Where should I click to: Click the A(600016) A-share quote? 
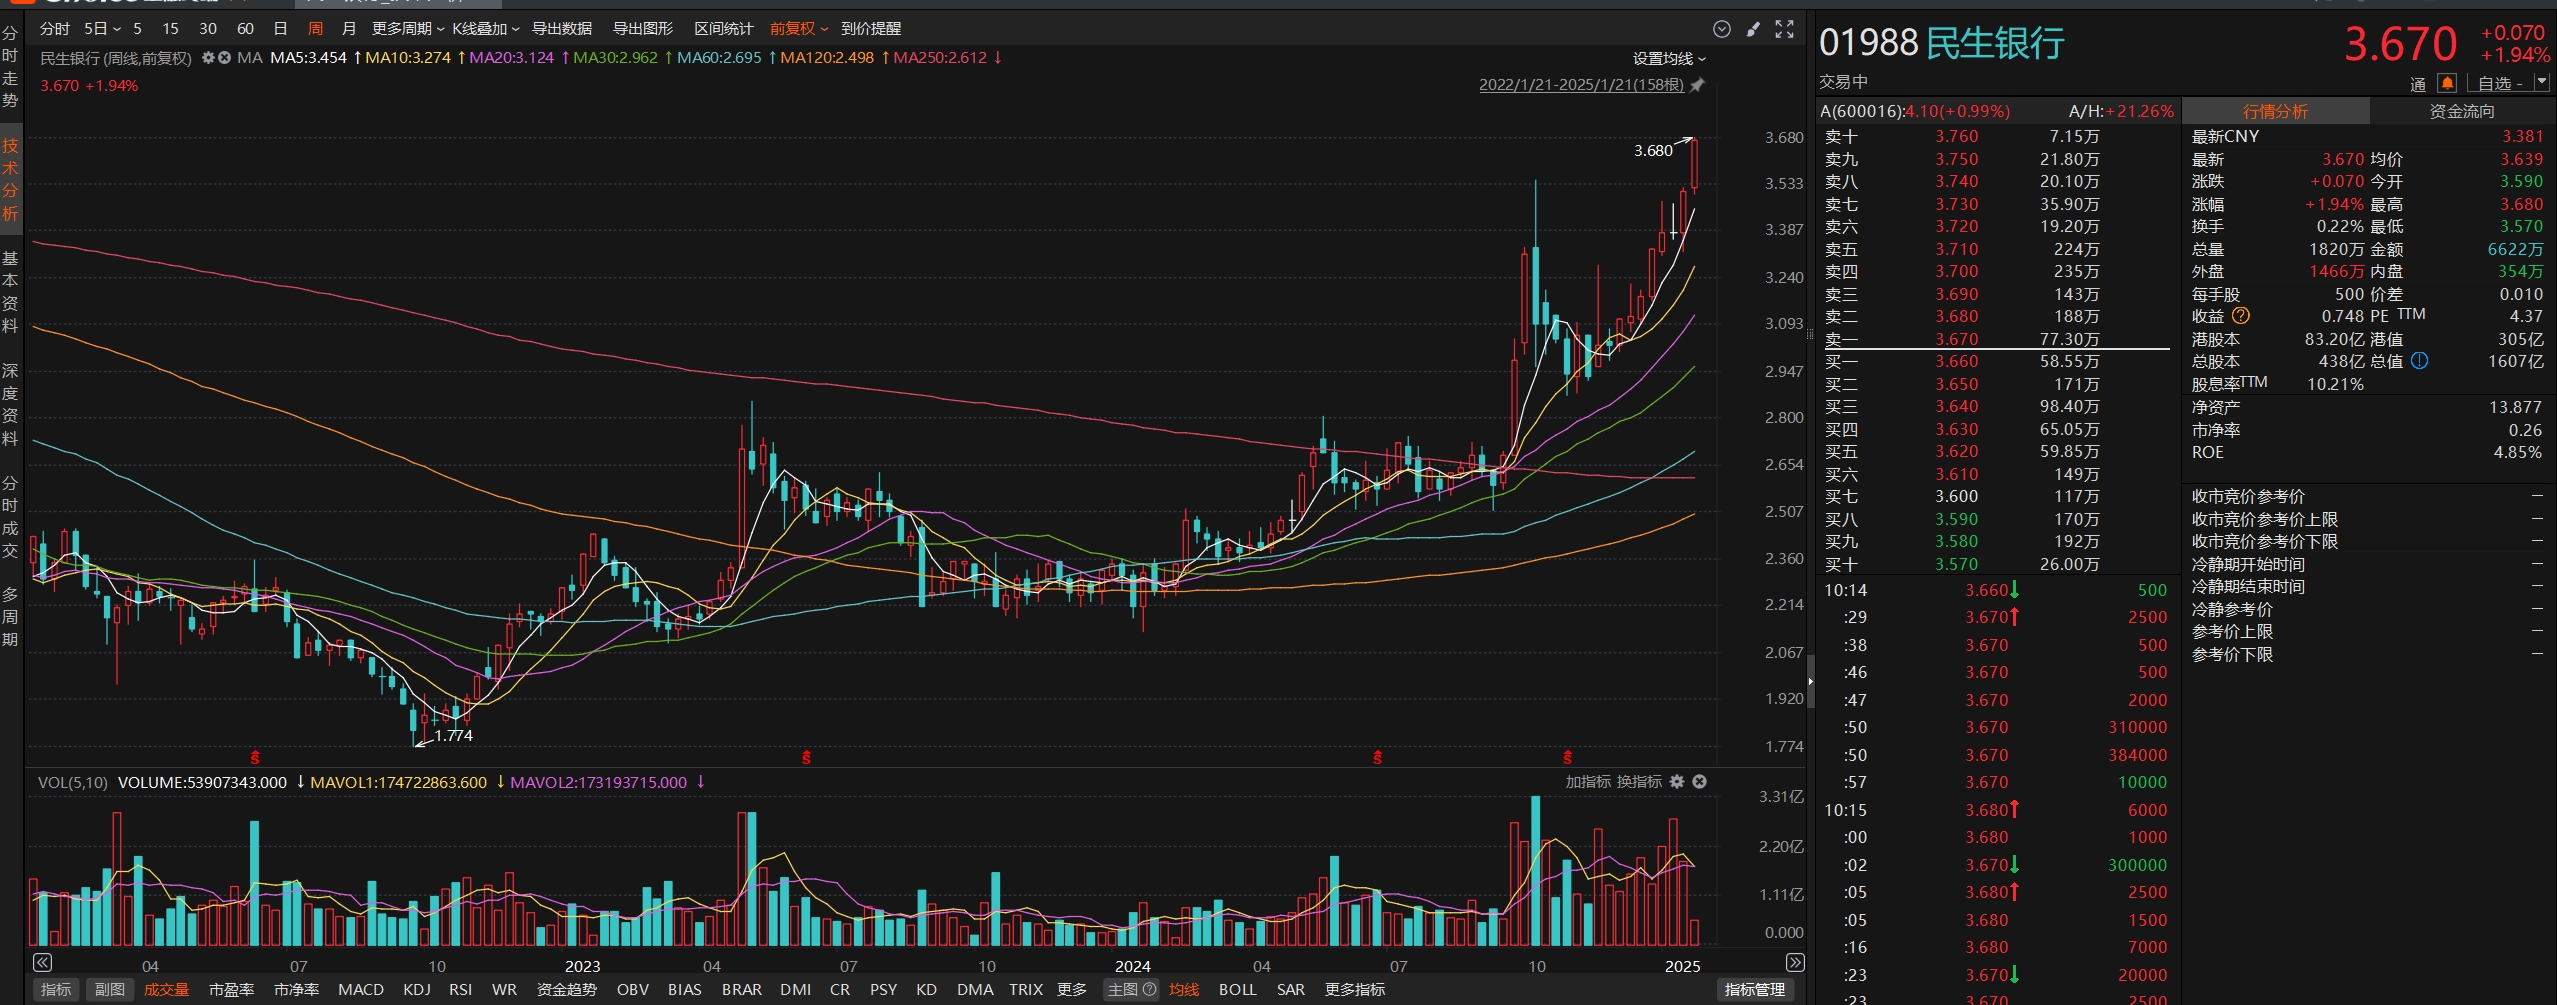coord(1915,111)
